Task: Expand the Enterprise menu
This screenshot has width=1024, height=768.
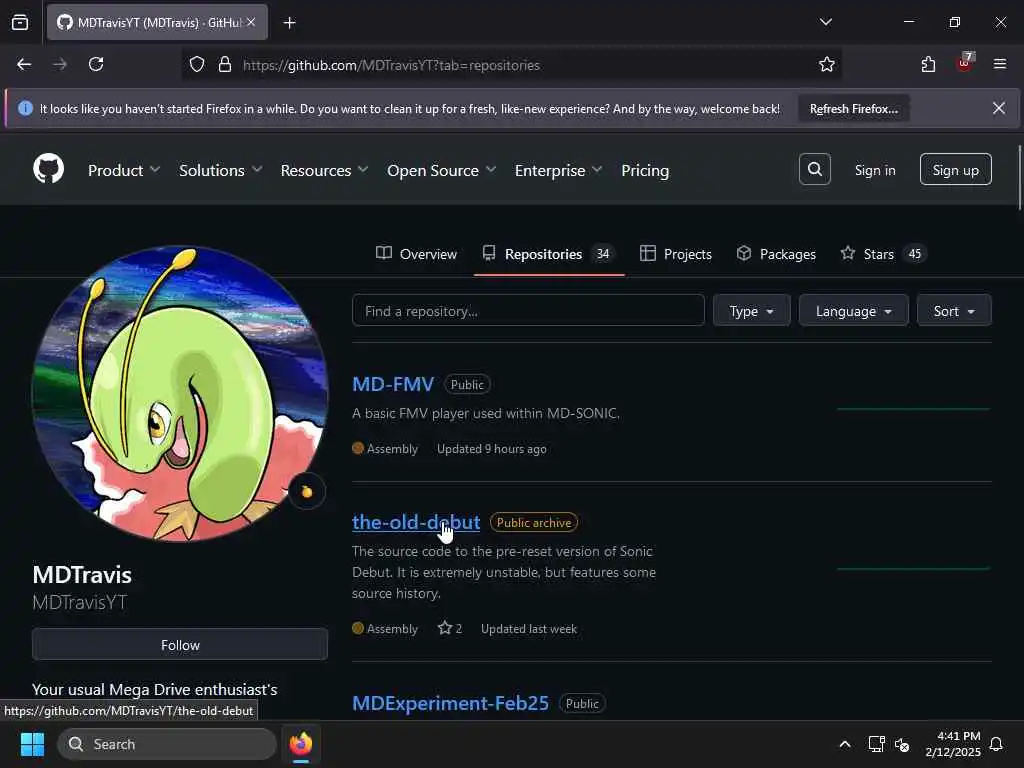Action: coord(558,170)
